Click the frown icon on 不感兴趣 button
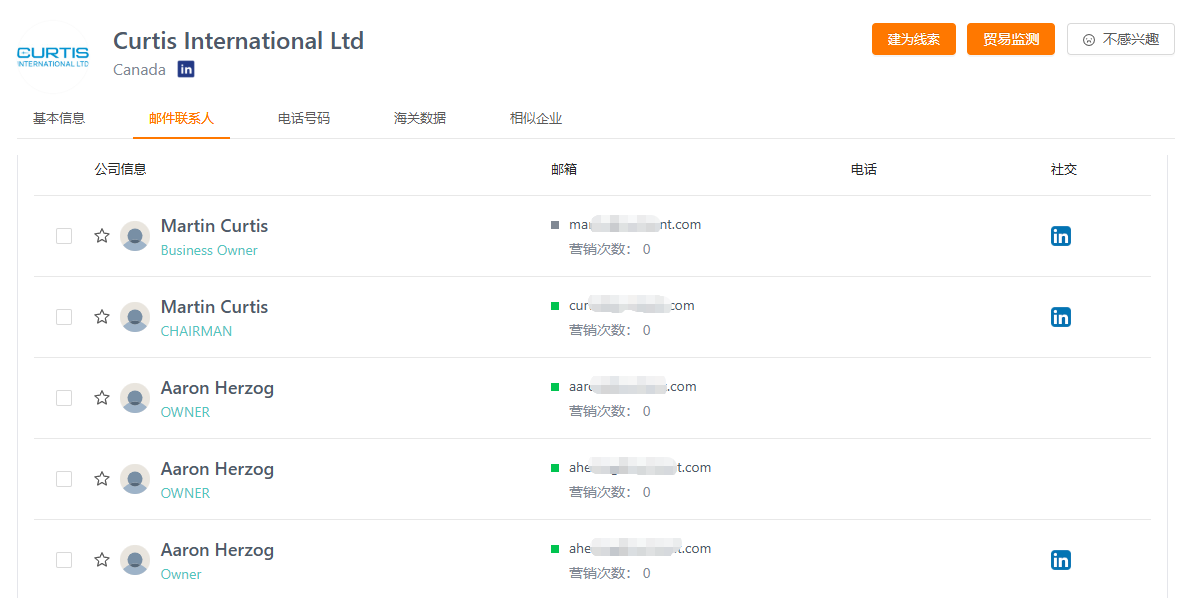Screen dimensions: 1188x598 [1089, 39]
